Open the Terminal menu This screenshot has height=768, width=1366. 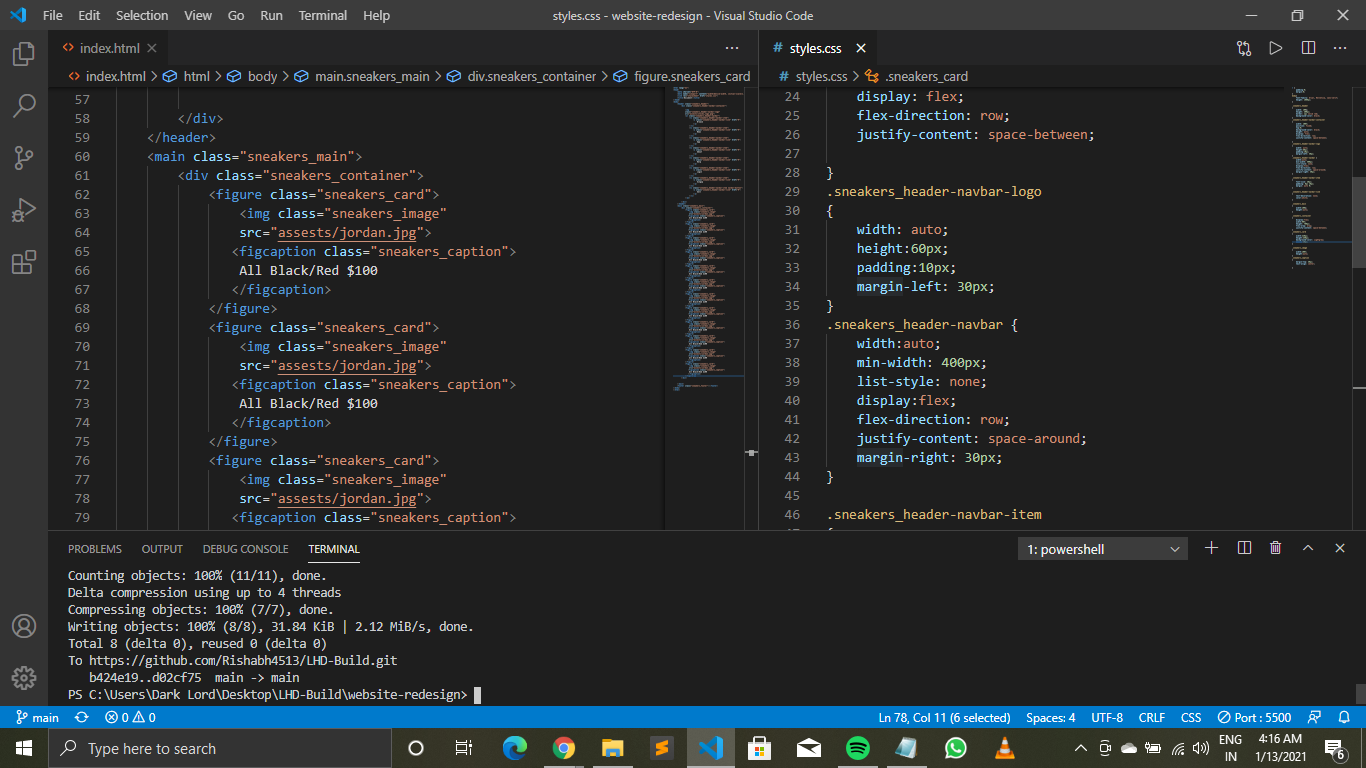pyautogui.click(x=323, y=15)
